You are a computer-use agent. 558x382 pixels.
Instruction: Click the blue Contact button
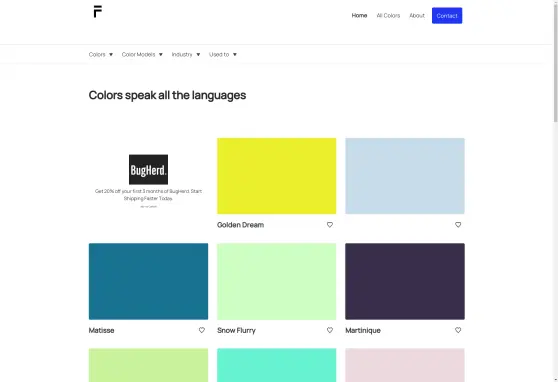[x=447, y=16]
